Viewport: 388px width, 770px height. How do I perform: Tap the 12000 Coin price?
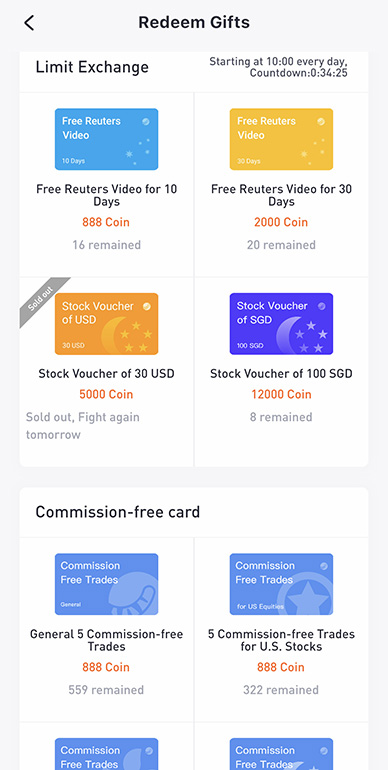pos(281,394)
